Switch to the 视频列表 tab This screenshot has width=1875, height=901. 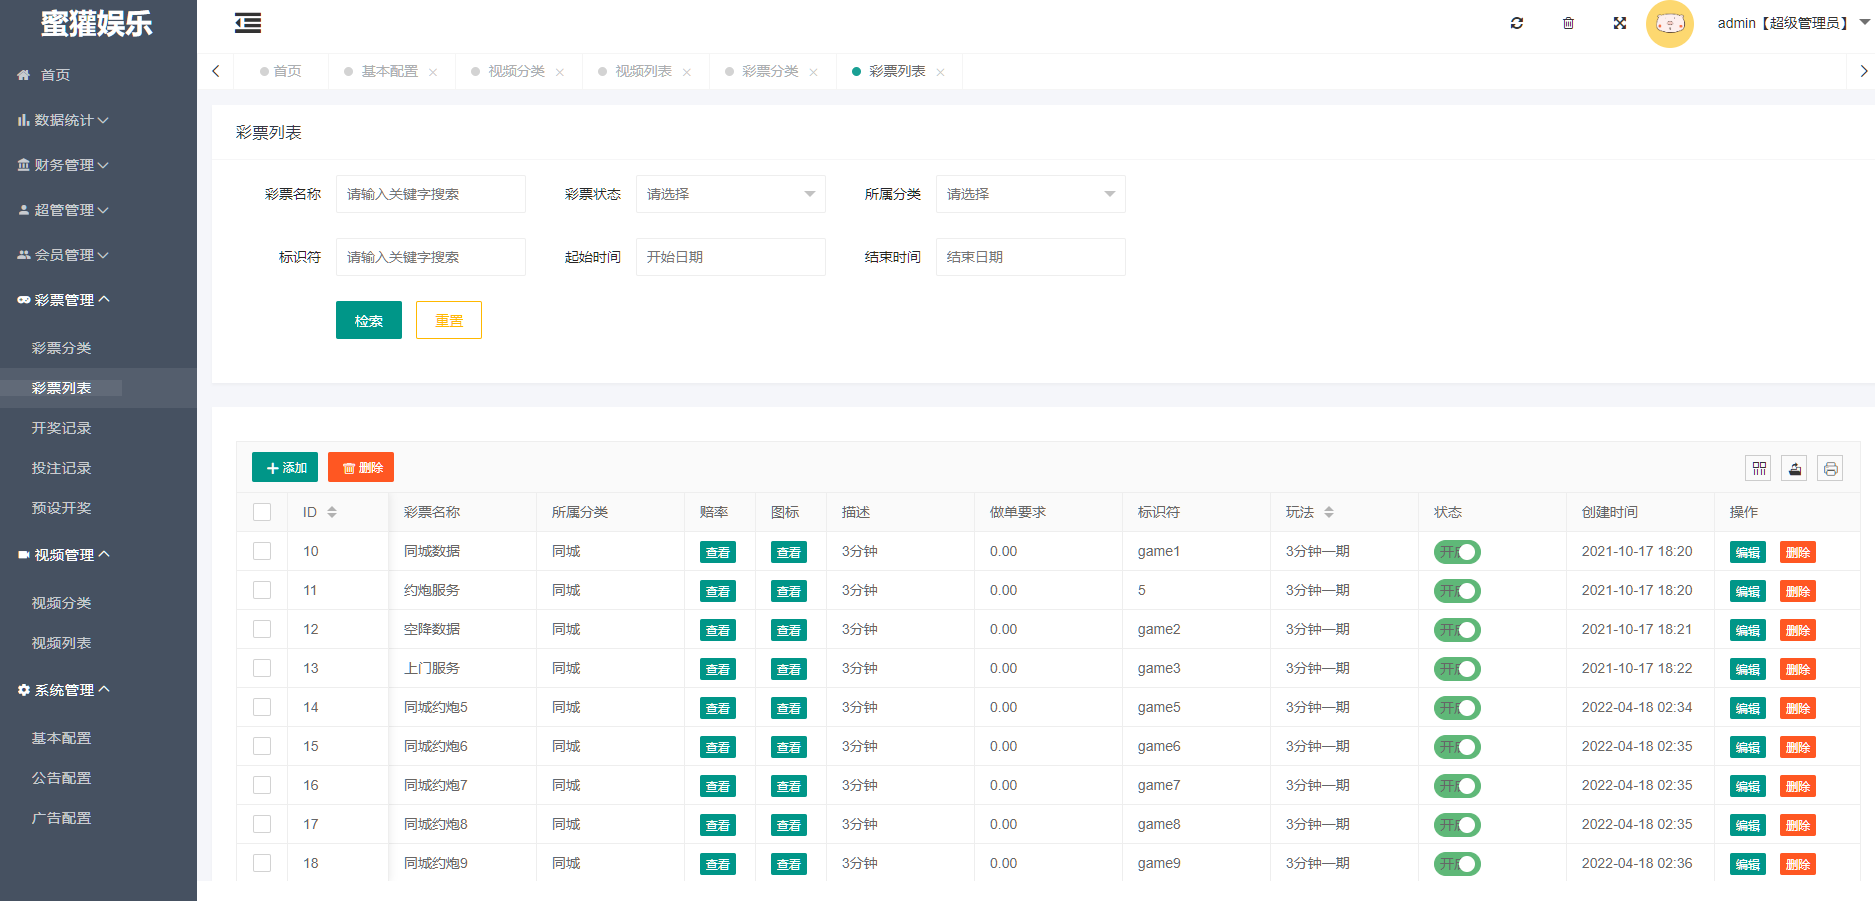(643, 72)
